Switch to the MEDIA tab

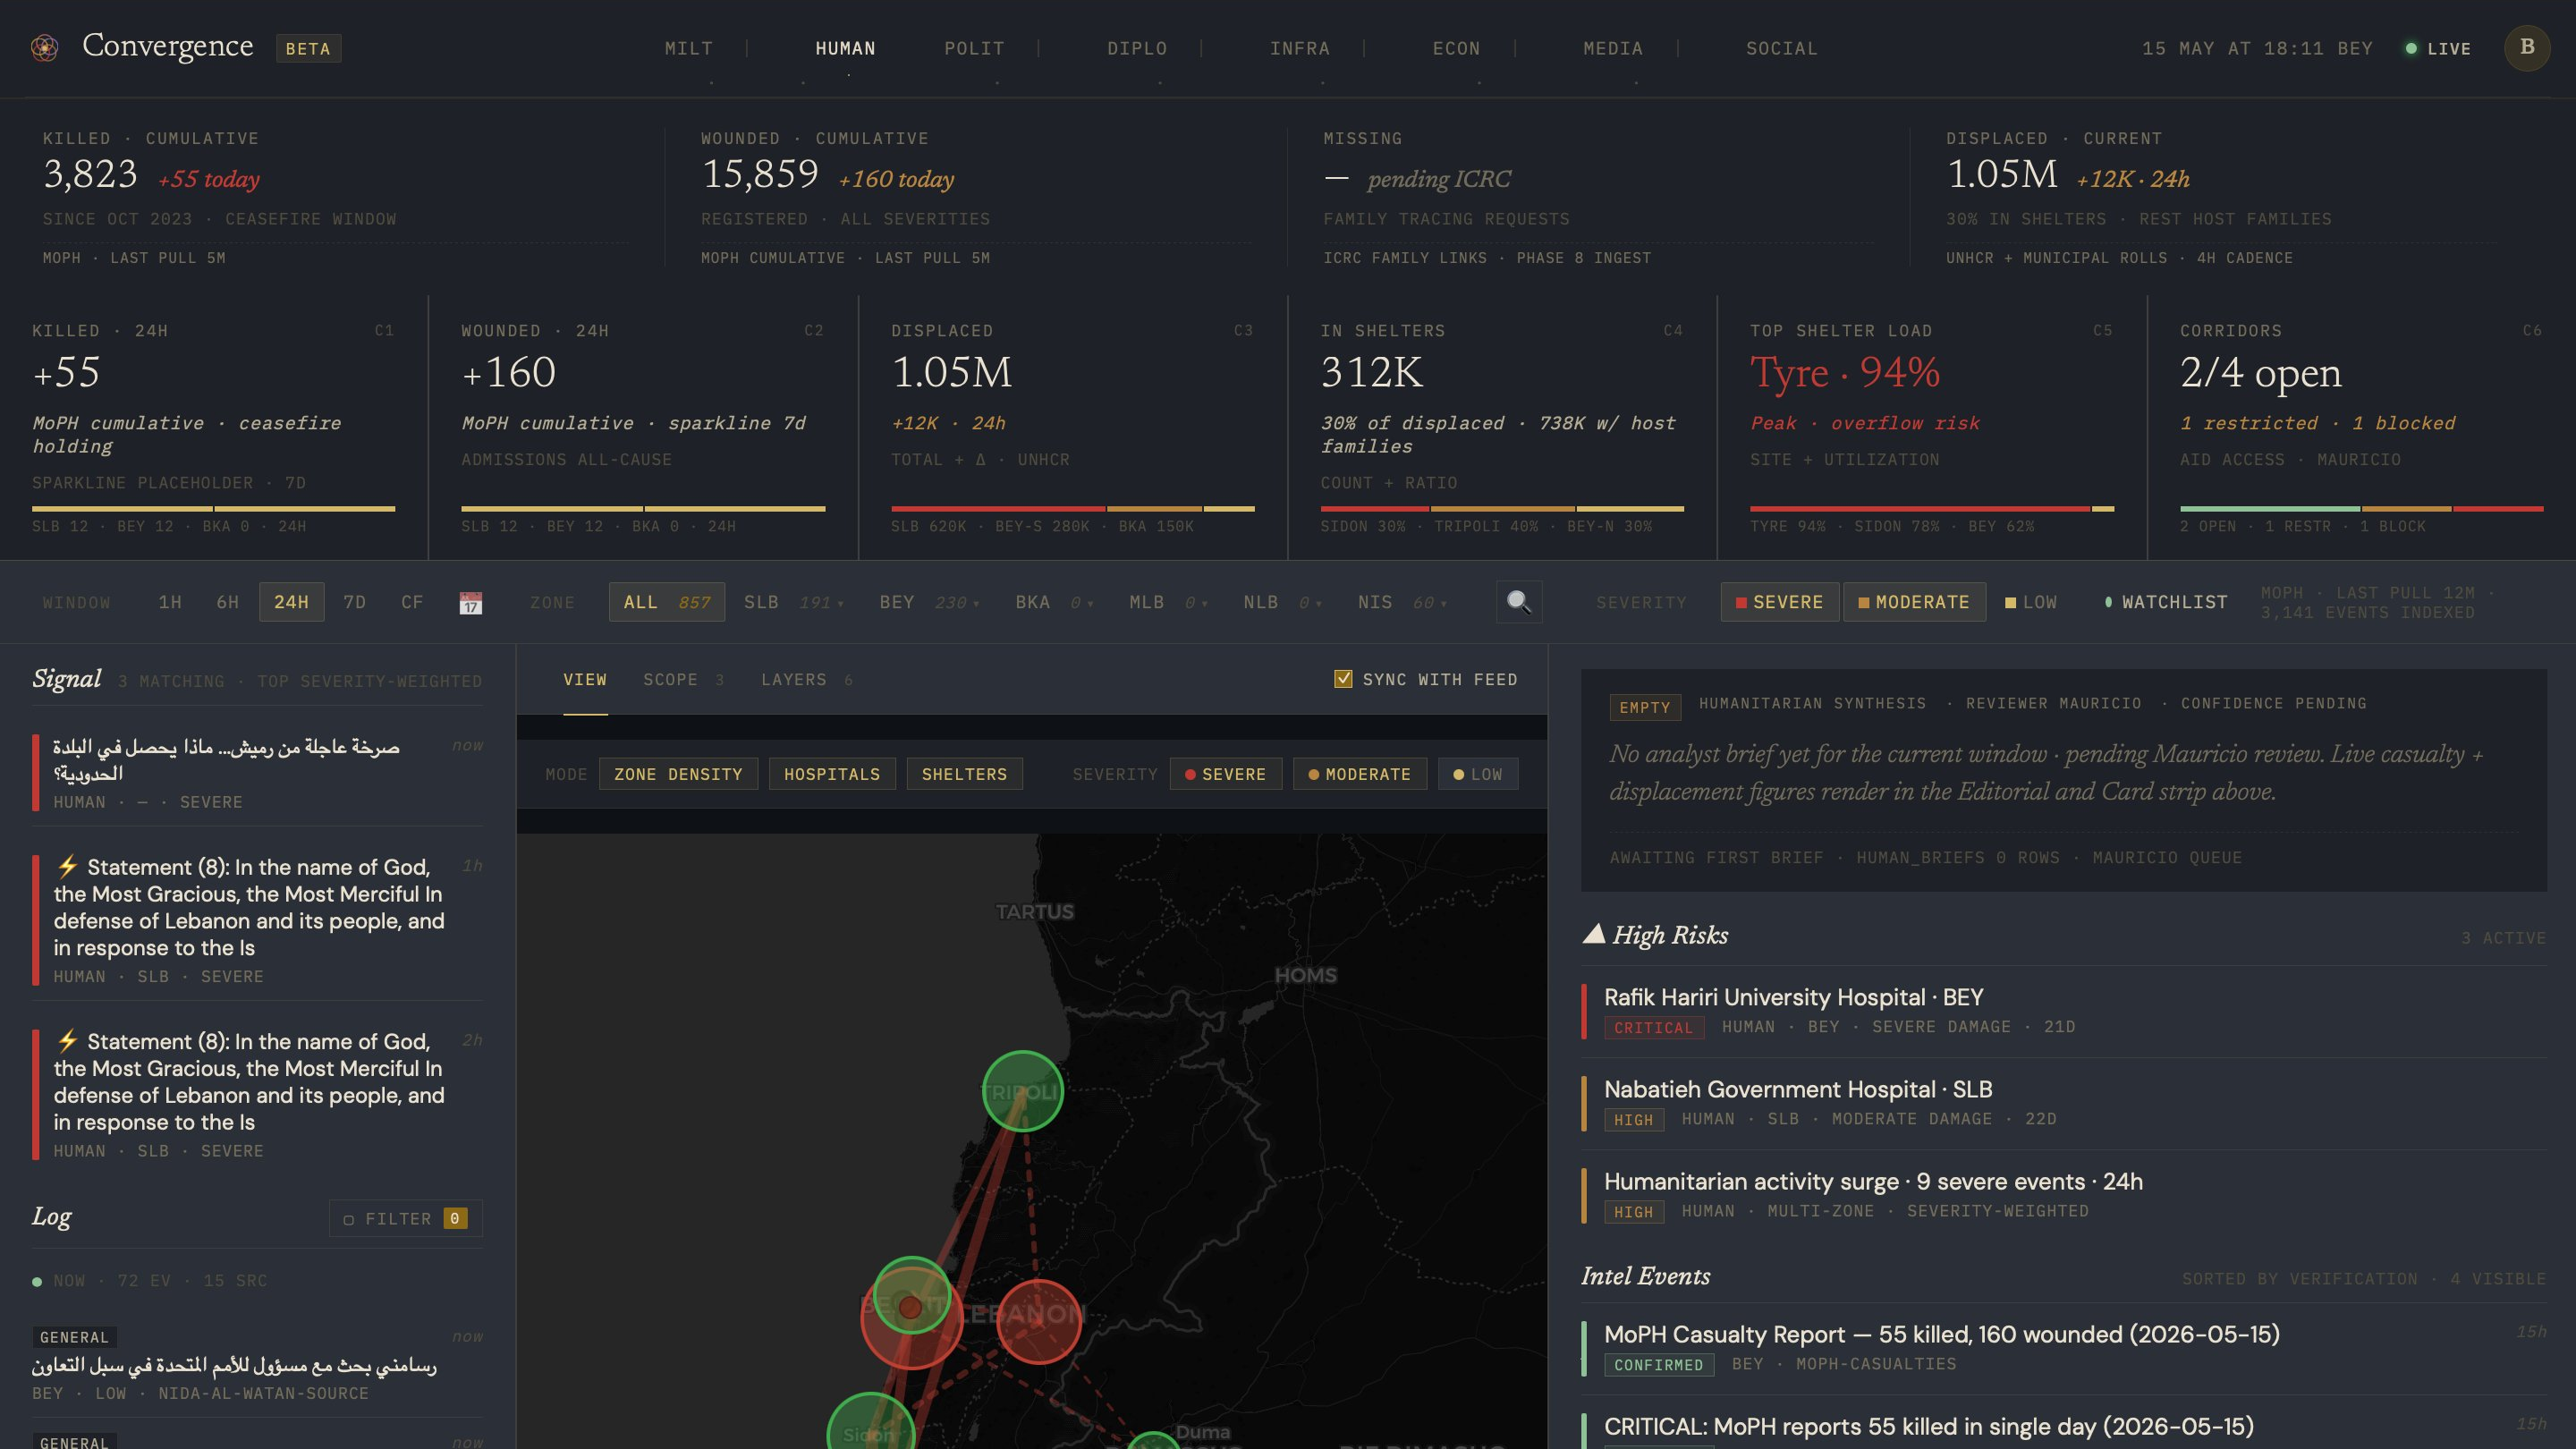pos(1613,48)
